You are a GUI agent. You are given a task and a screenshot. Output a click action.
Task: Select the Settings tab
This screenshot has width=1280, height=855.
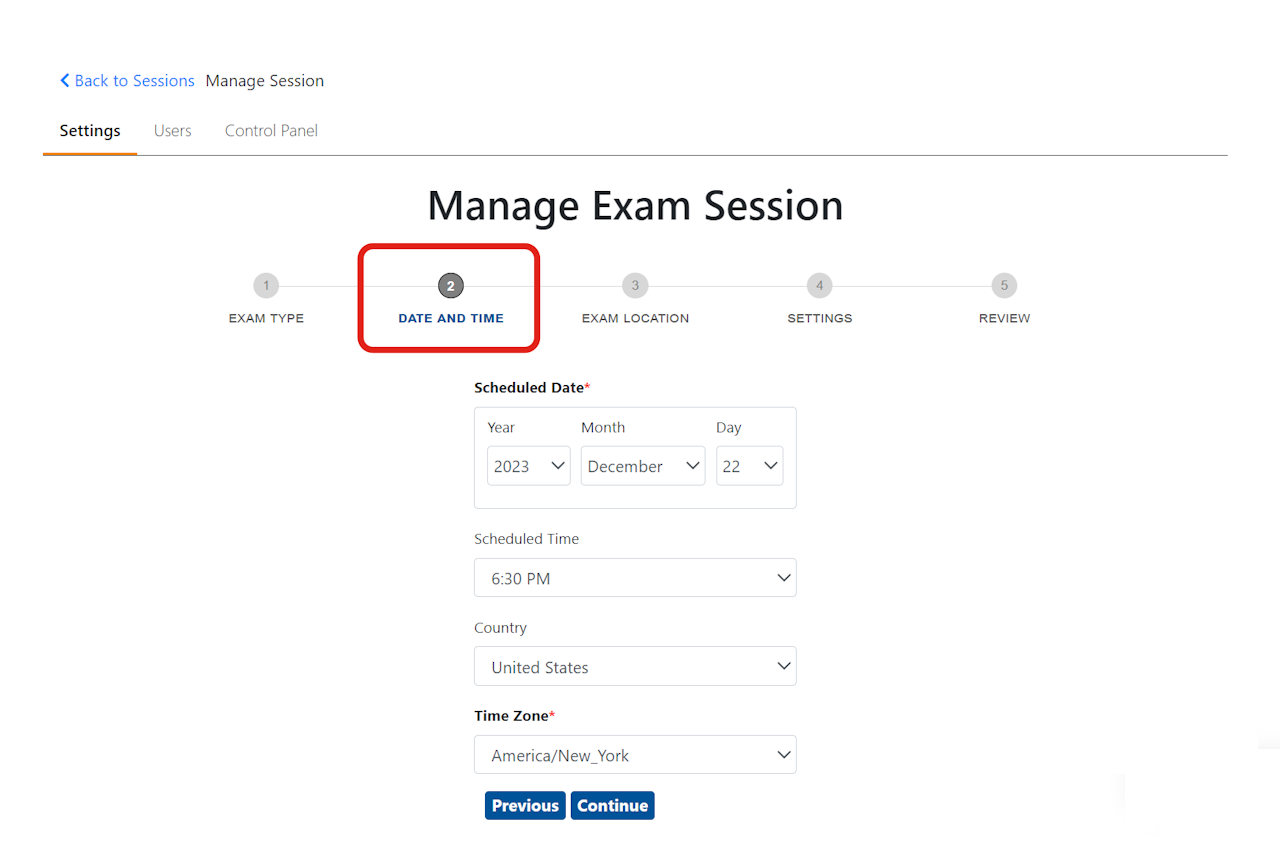[90, 131]
